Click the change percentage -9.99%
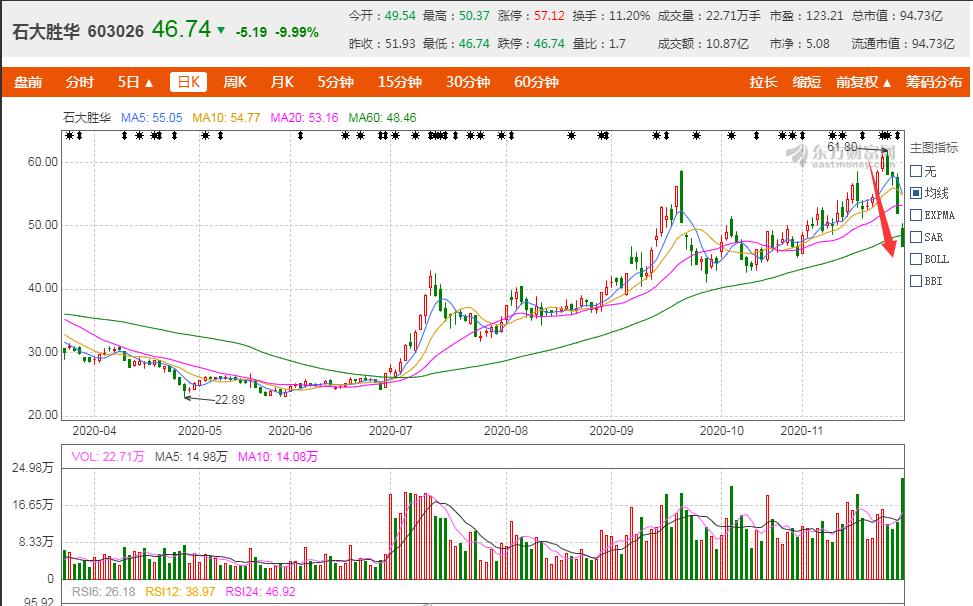Screen dimensions: 973x606 click(x=297, y=32)
